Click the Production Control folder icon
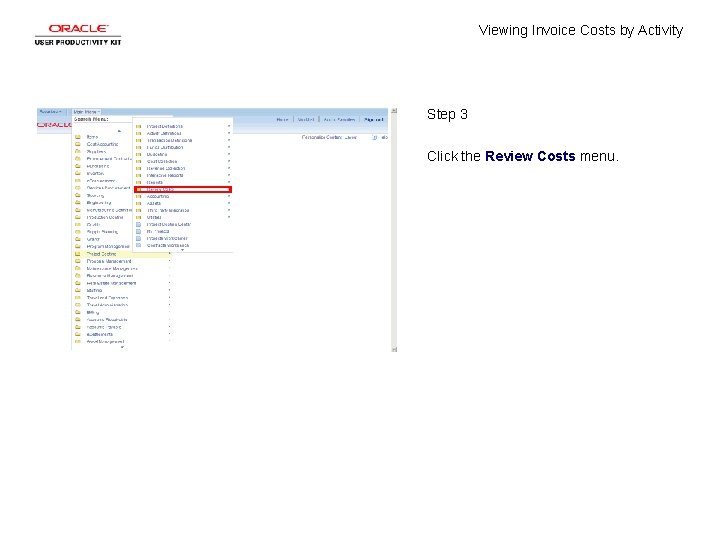This screenshot has width=720, height=540. (x=78, y=217)
